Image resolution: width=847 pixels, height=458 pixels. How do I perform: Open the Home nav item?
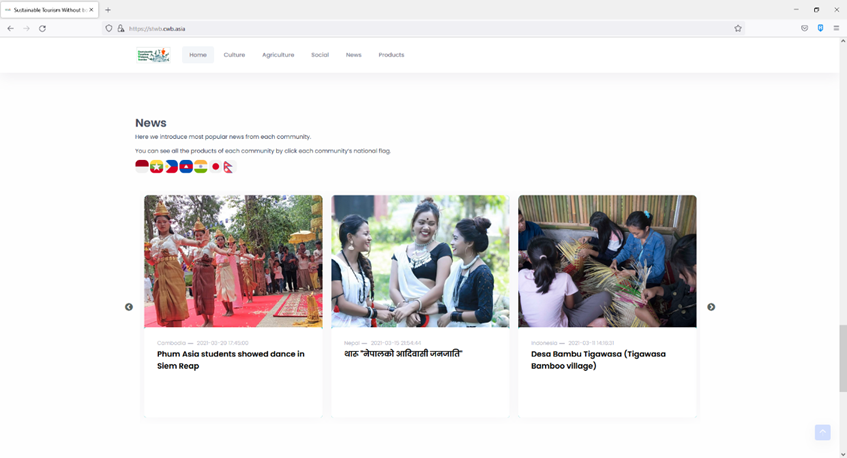(198, 55)
